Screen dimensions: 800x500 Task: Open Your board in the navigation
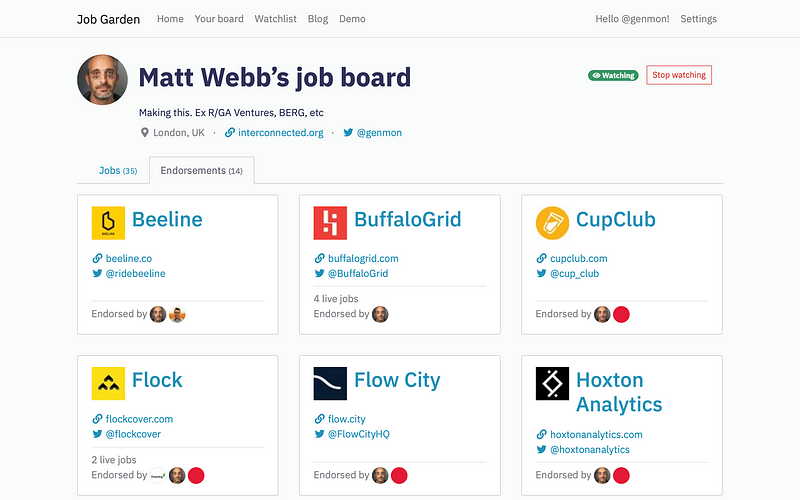(219, 19)
